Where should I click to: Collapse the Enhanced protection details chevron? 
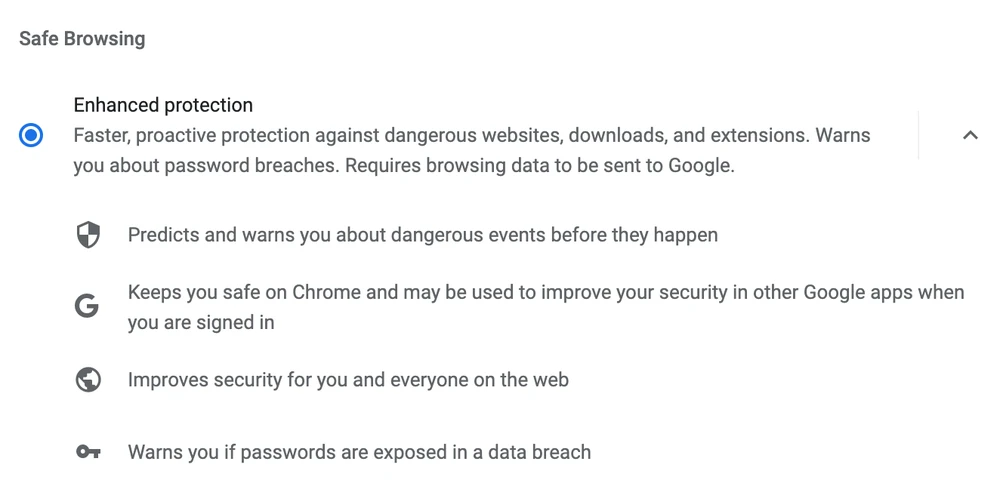[969, 135]
